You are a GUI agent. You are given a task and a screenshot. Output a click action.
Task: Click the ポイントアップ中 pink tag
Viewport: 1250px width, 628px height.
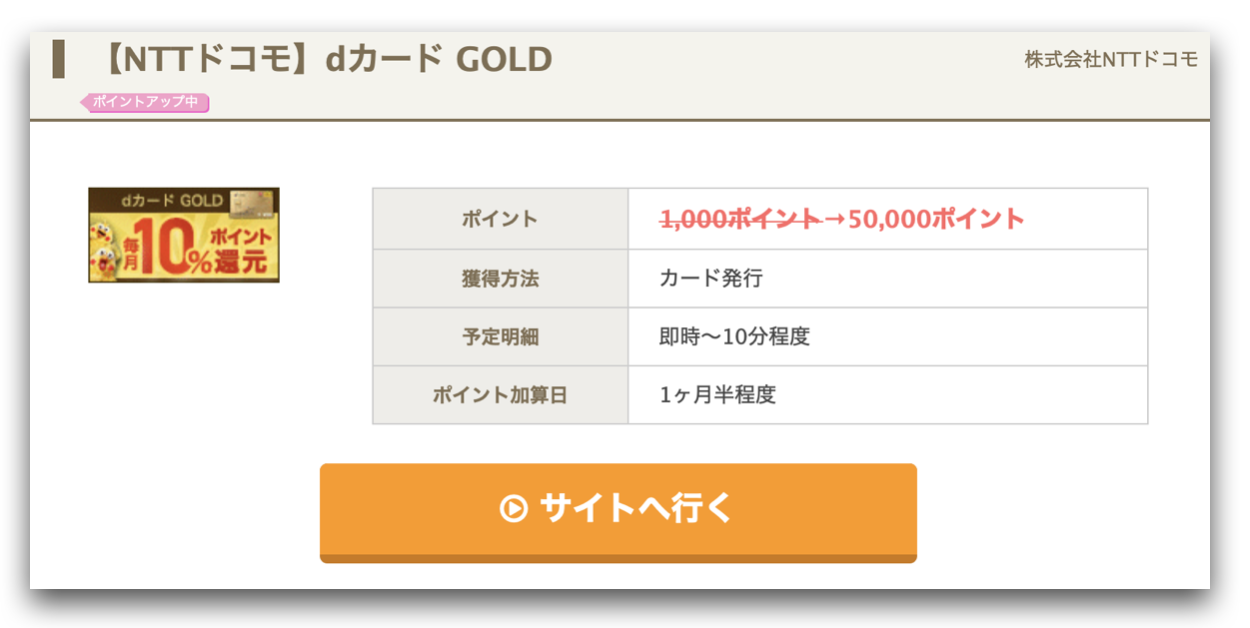point(144,102)
